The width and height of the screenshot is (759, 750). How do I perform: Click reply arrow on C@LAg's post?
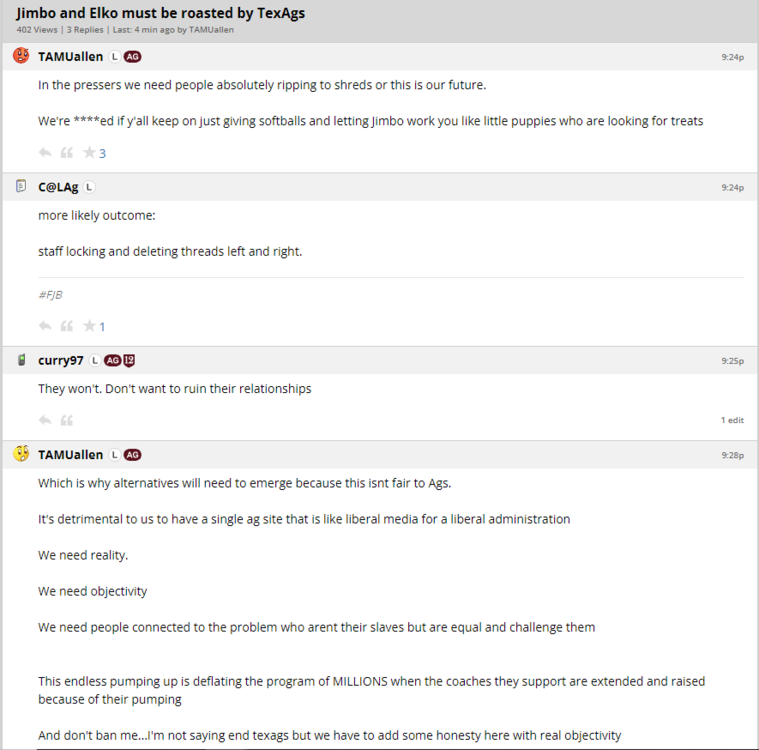[45, 326]
